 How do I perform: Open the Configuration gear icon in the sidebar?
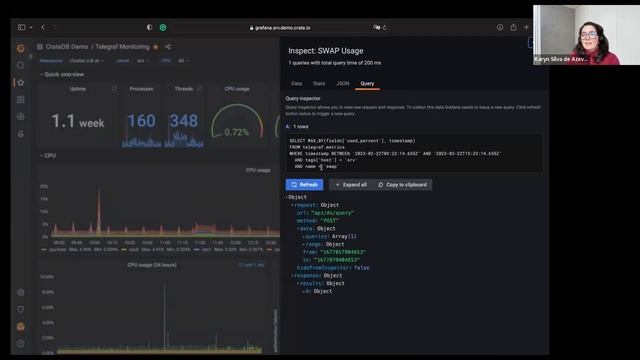(20, 292)
